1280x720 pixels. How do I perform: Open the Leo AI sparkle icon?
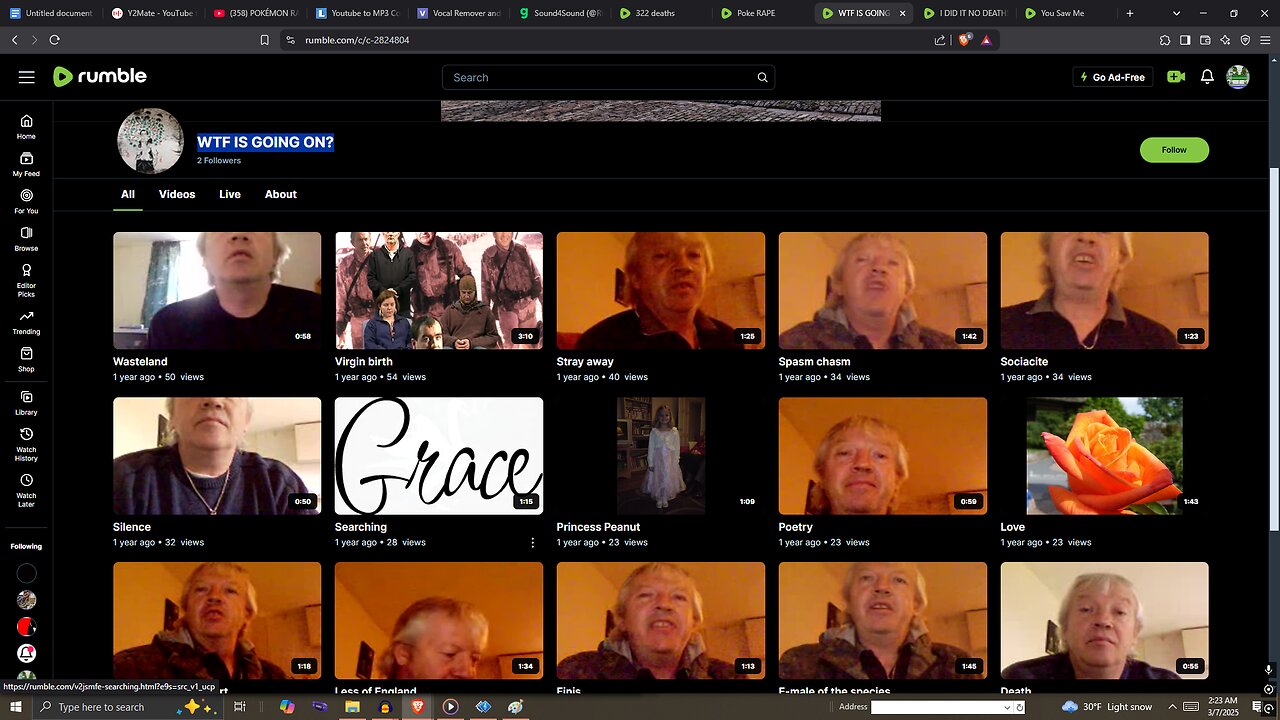[x=1225, y=40]
